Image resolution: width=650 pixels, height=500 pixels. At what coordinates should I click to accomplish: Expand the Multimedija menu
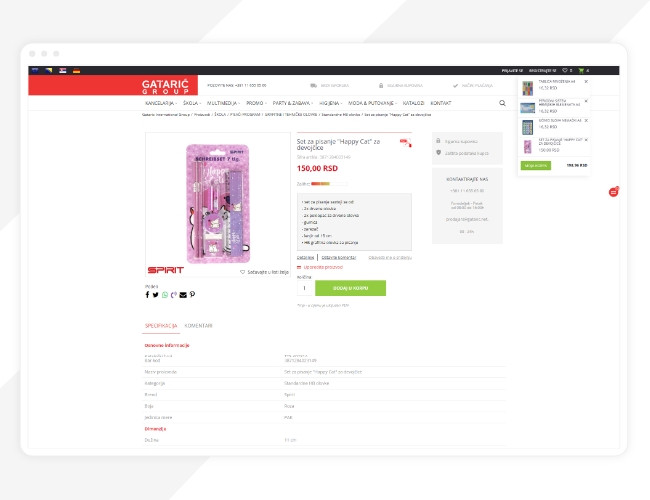[223, 103]
